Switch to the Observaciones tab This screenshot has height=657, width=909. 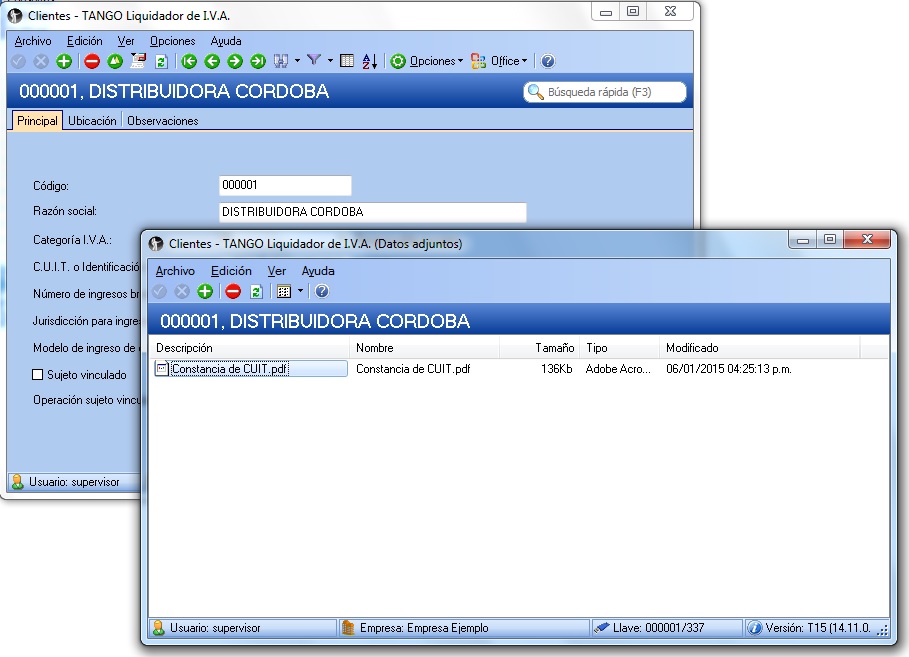[163, 121]
